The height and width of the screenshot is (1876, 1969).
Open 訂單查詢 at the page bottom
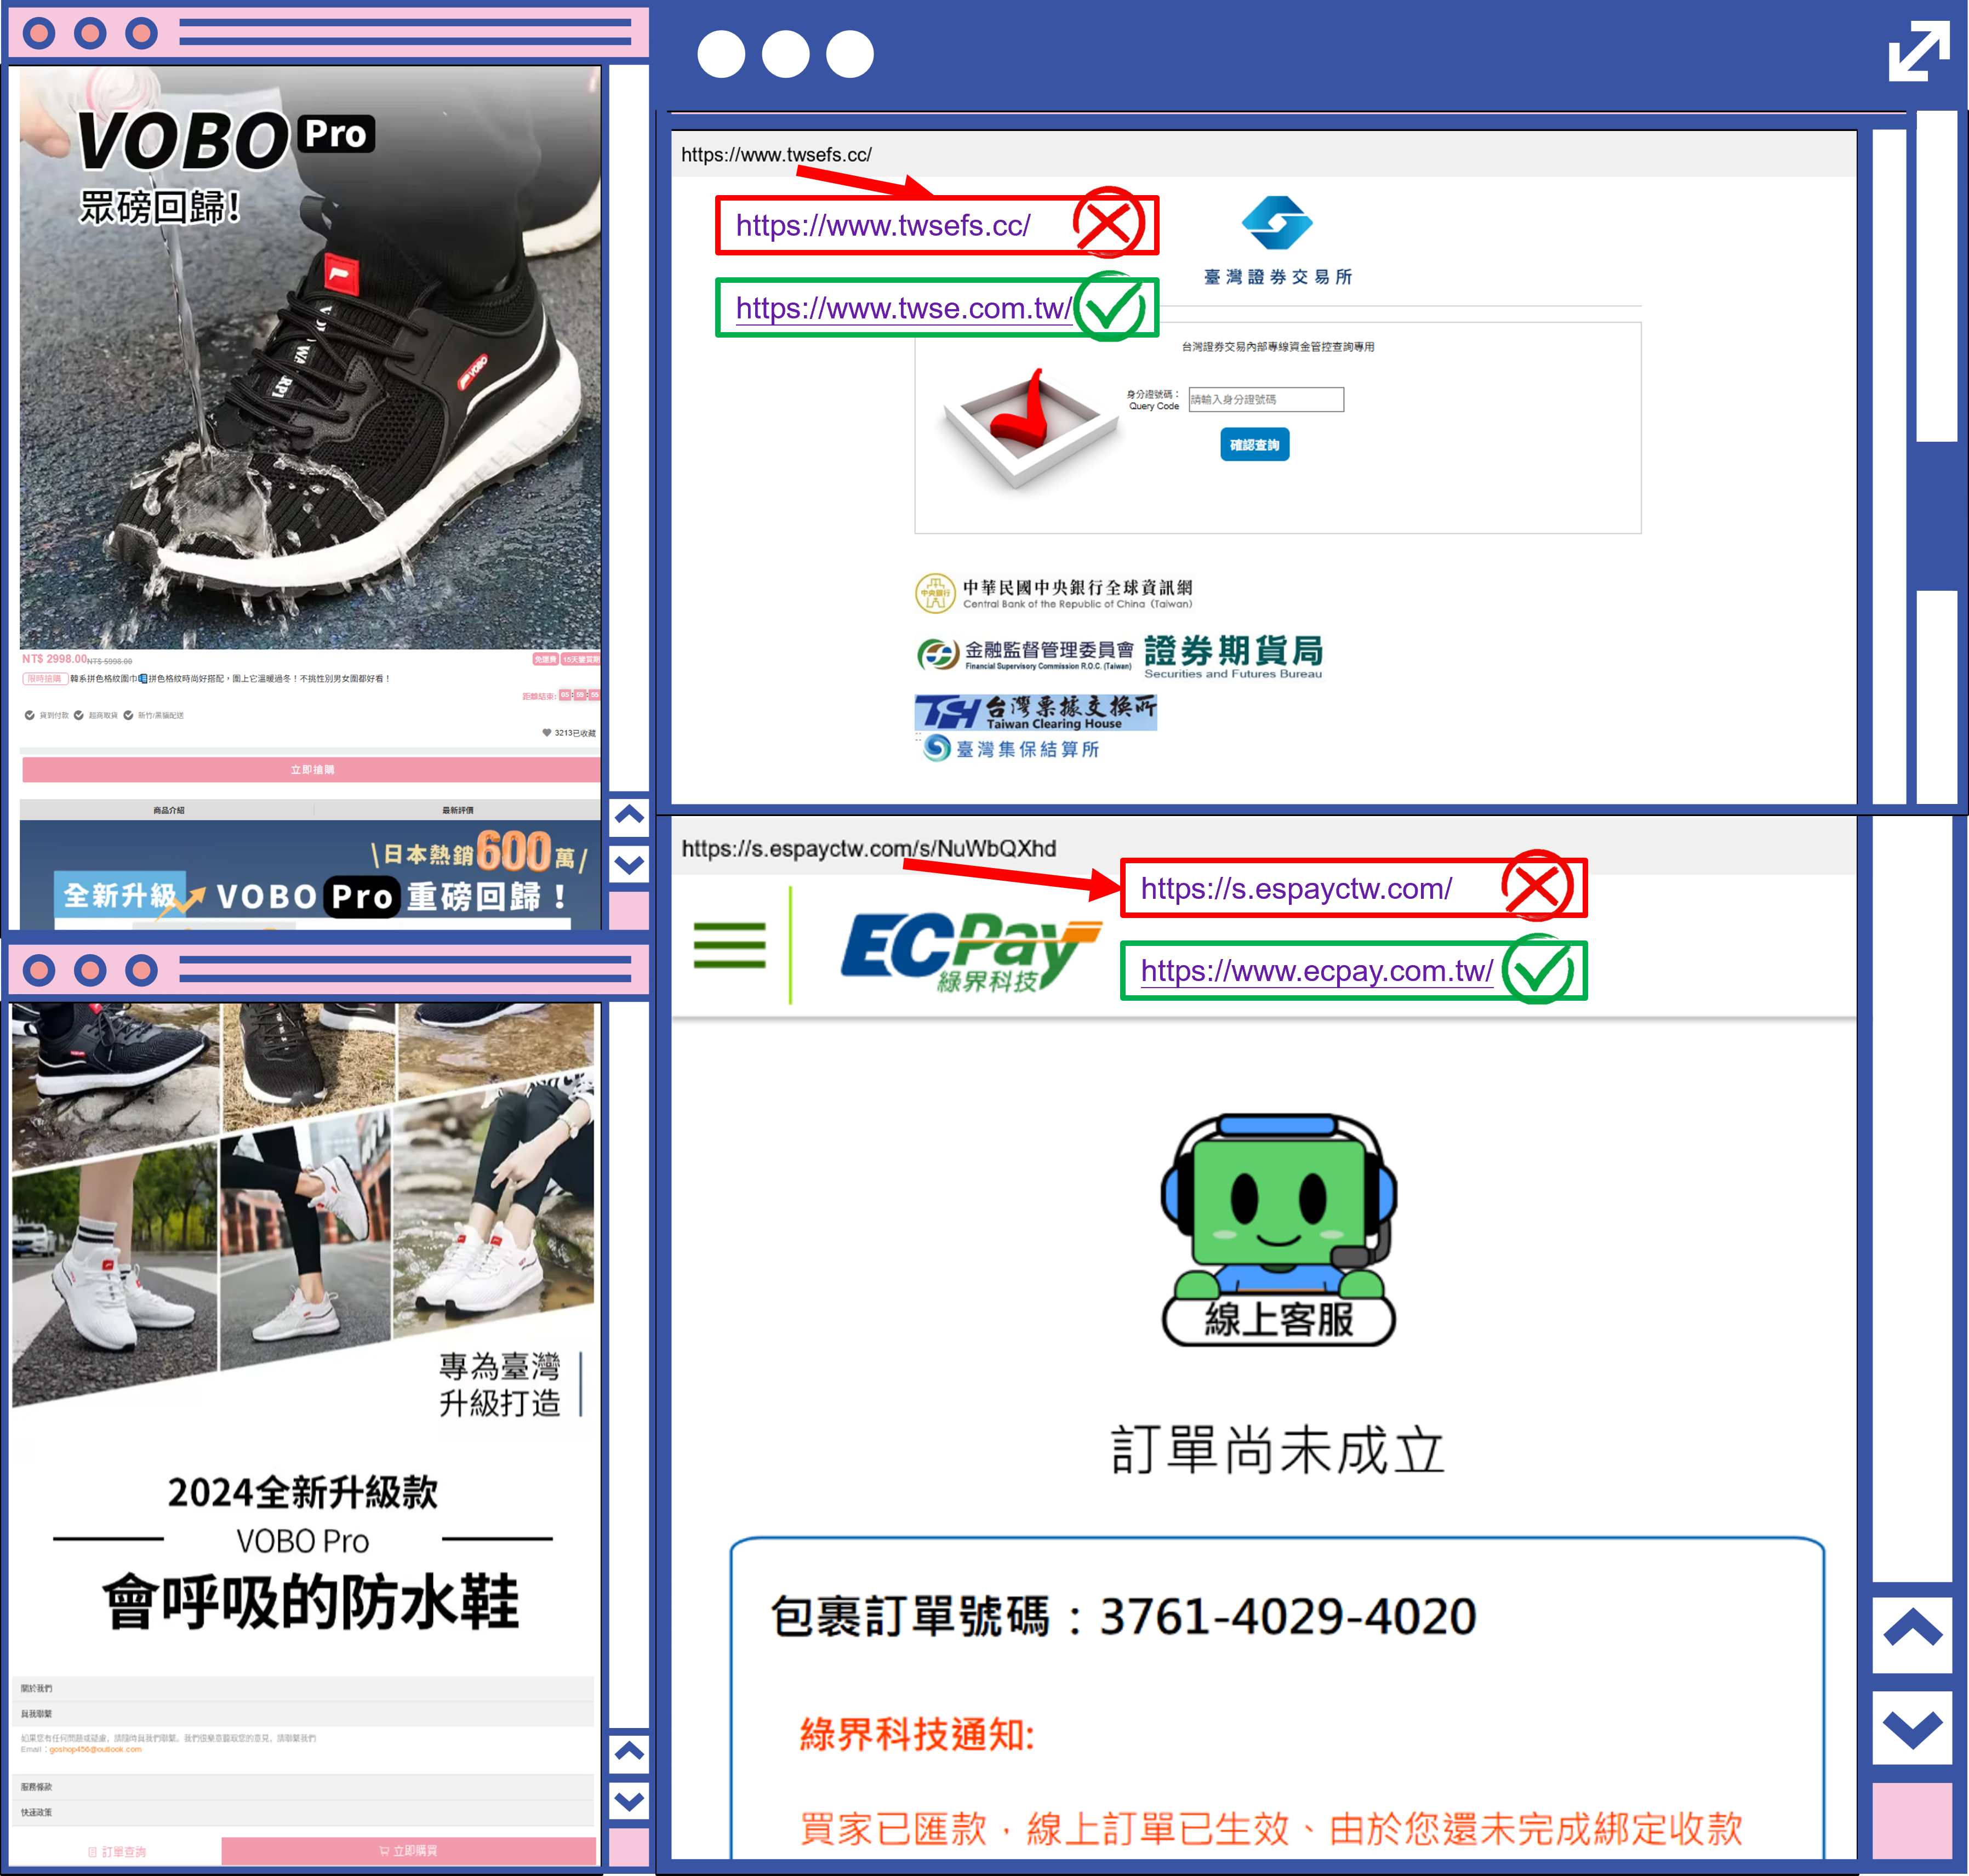117,1851
